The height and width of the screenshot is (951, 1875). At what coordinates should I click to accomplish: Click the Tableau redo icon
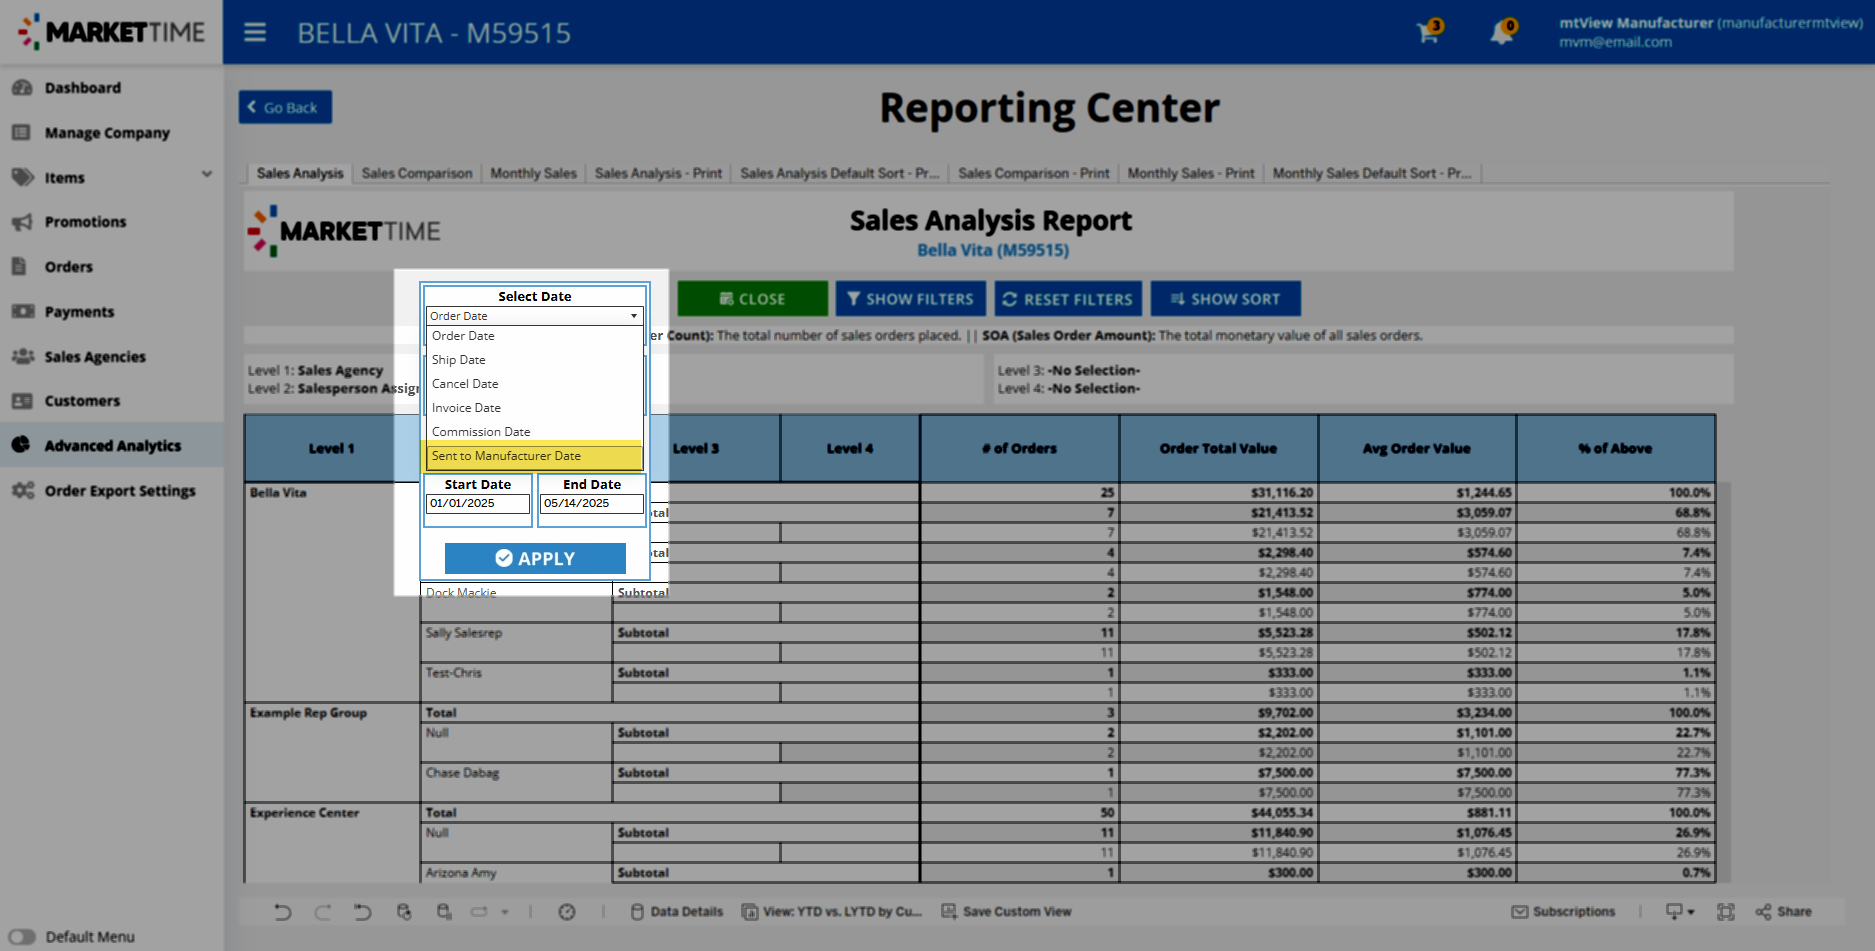pos(322,912)
